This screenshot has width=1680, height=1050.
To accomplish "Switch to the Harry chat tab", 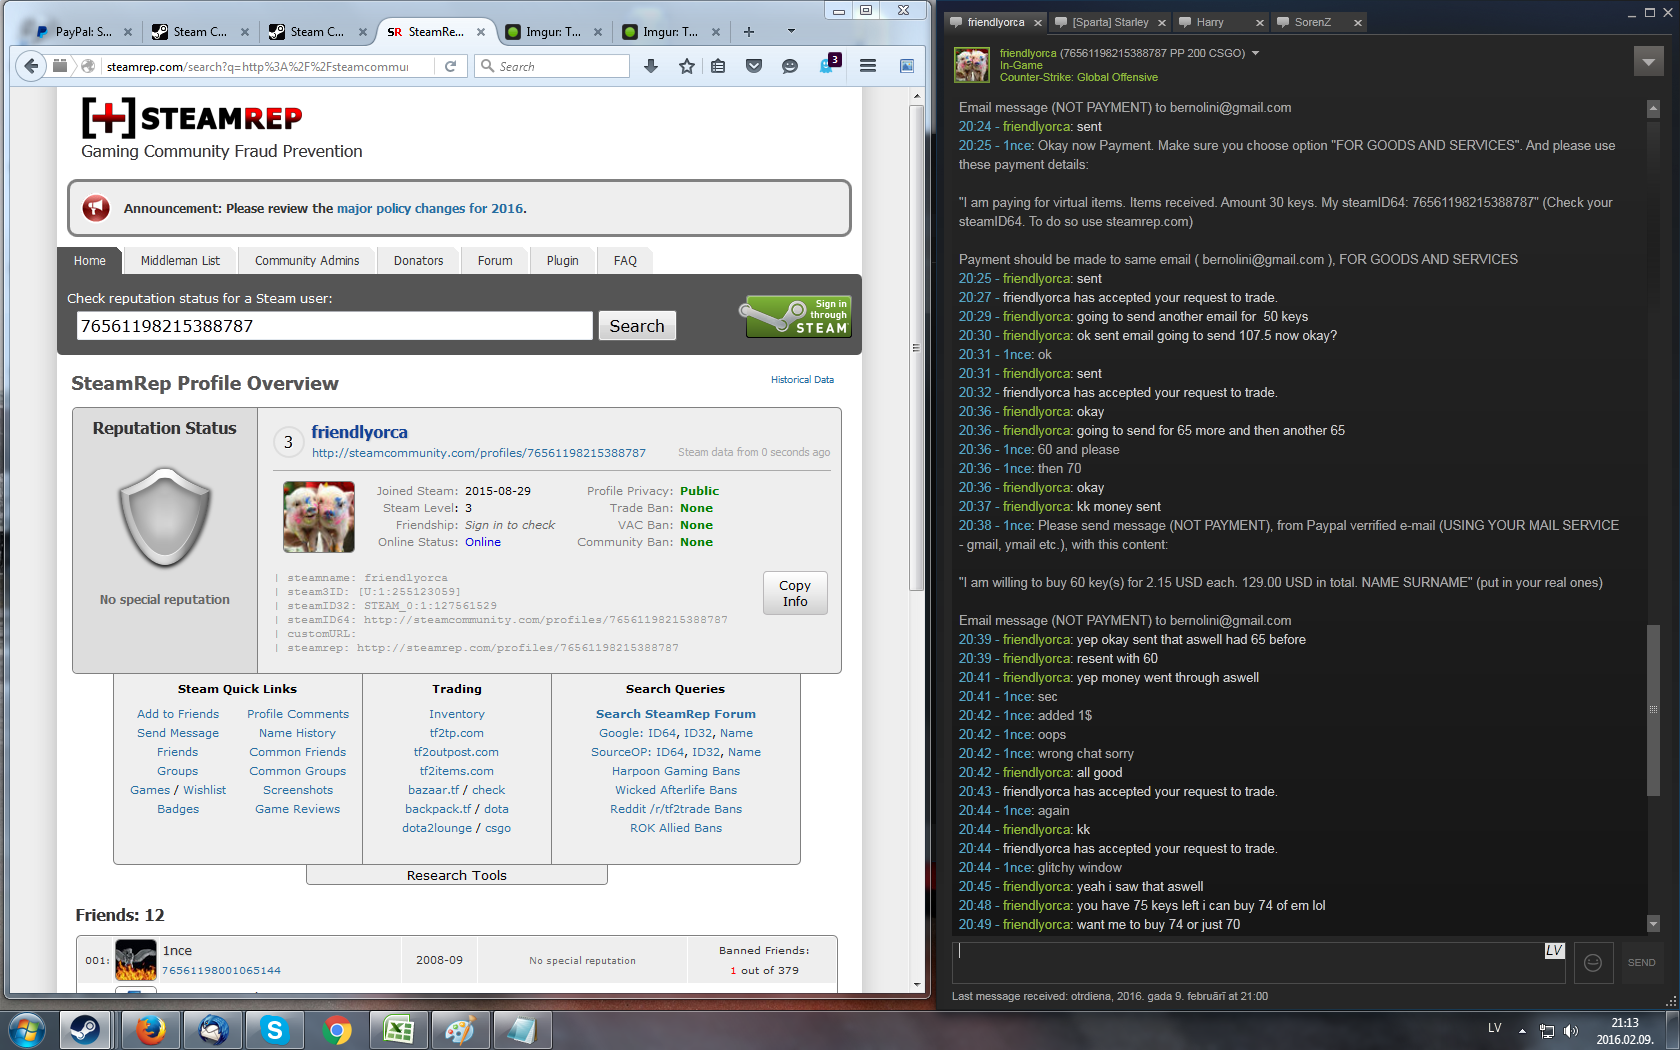I will pos(1210,22).
